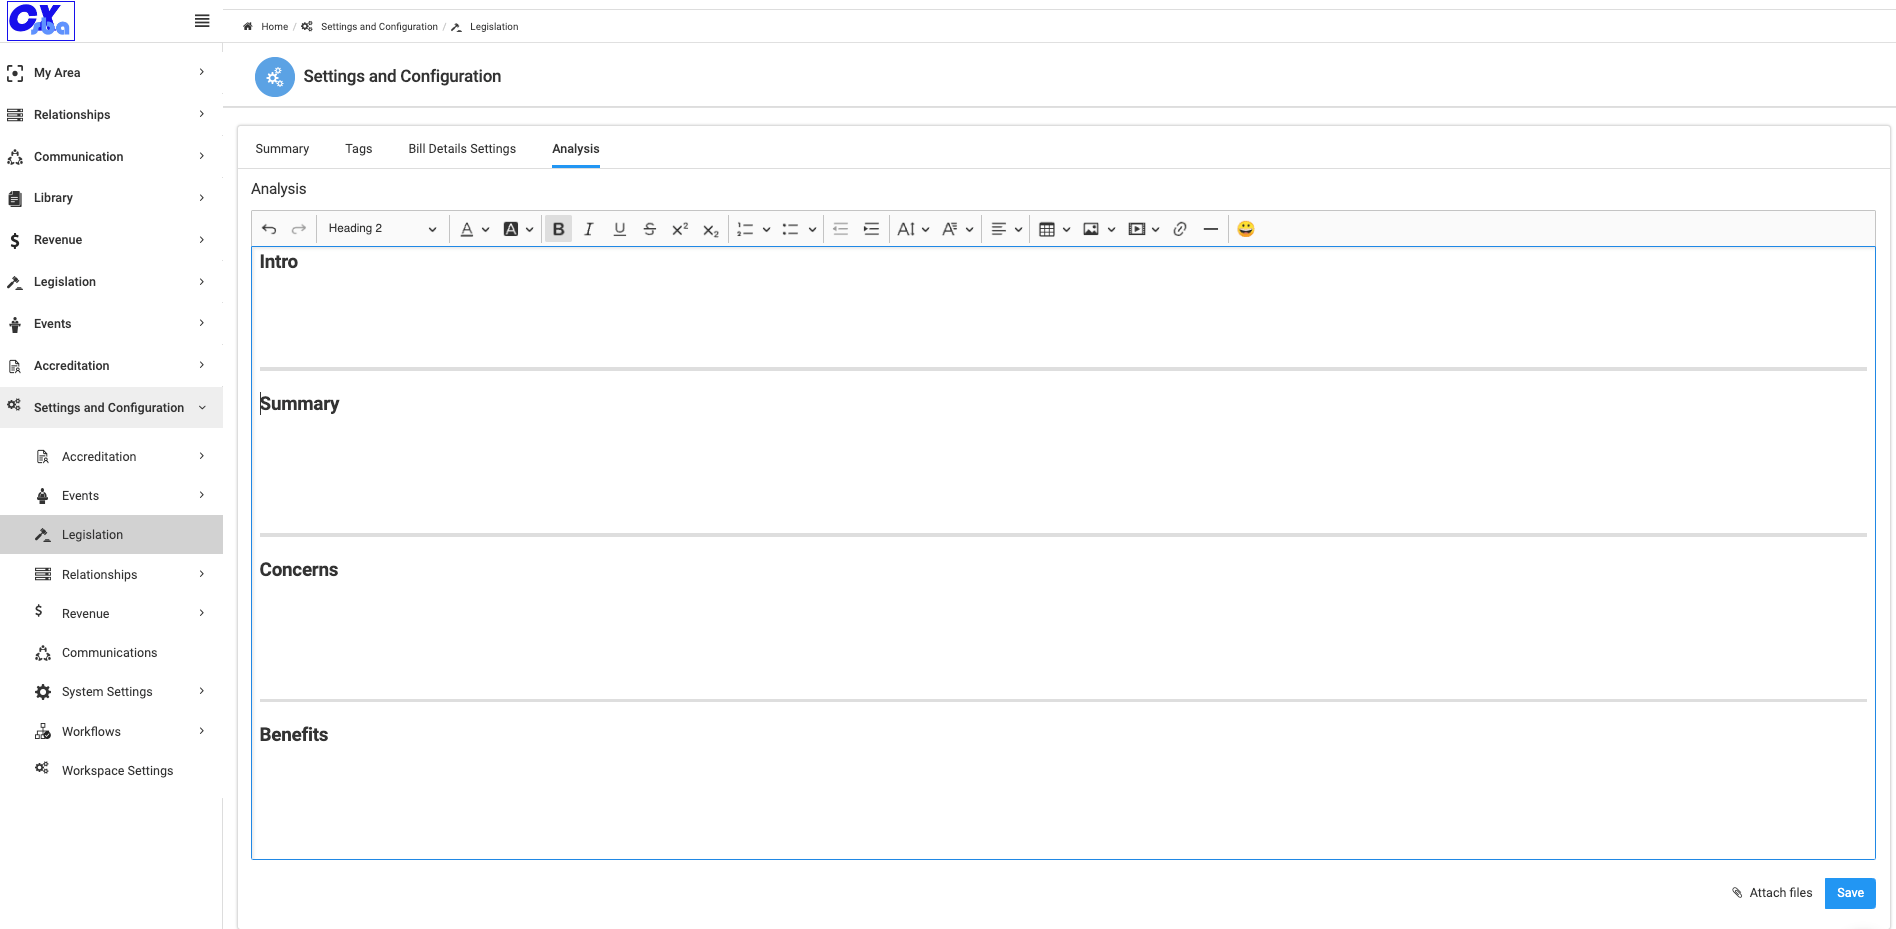The width and height of the screenshot is (1896, 929).
Task: Expand My Area in the sidebar
Action: [111, 73]
